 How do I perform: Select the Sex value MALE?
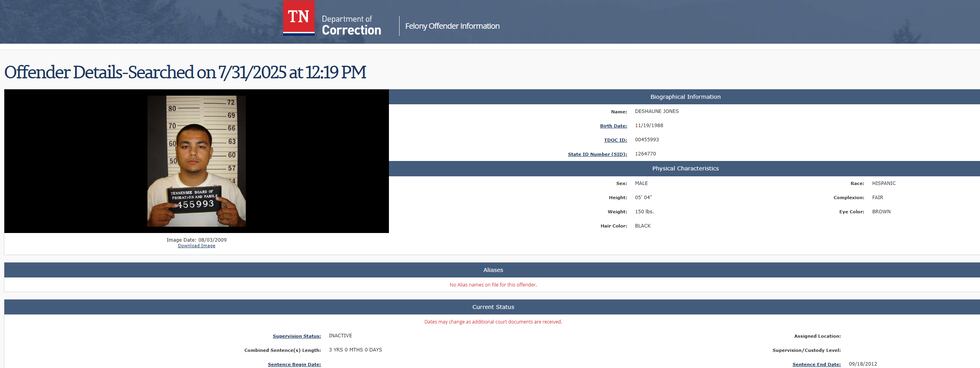[x=641, y=184]
